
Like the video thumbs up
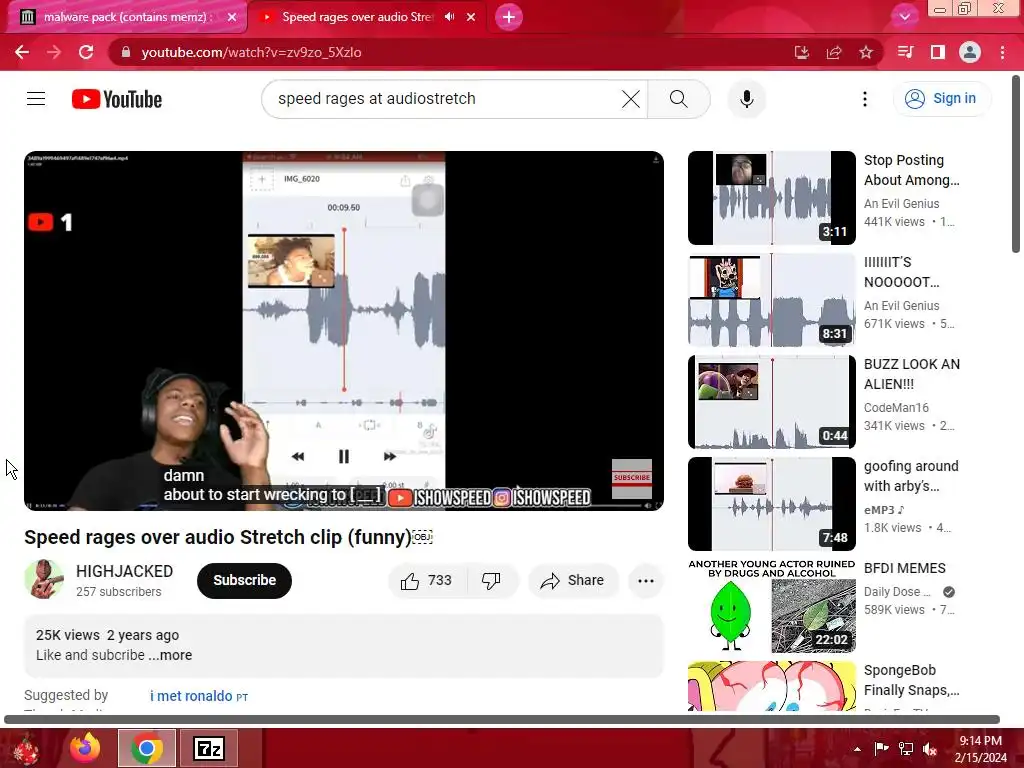(x=426, y=581)
